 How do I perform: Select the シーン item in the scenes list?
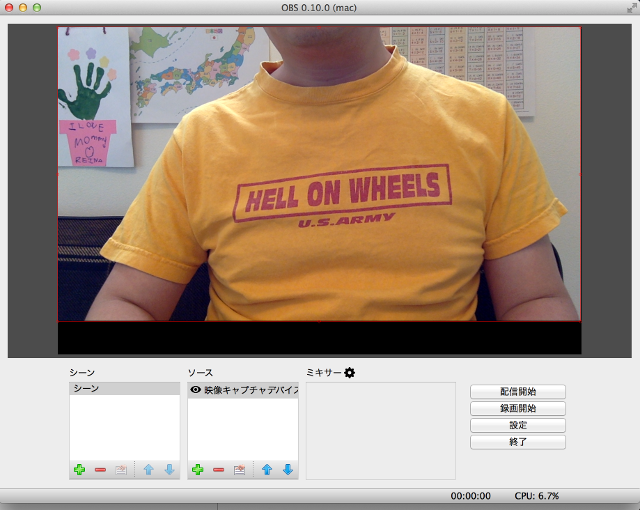point(124,388)
